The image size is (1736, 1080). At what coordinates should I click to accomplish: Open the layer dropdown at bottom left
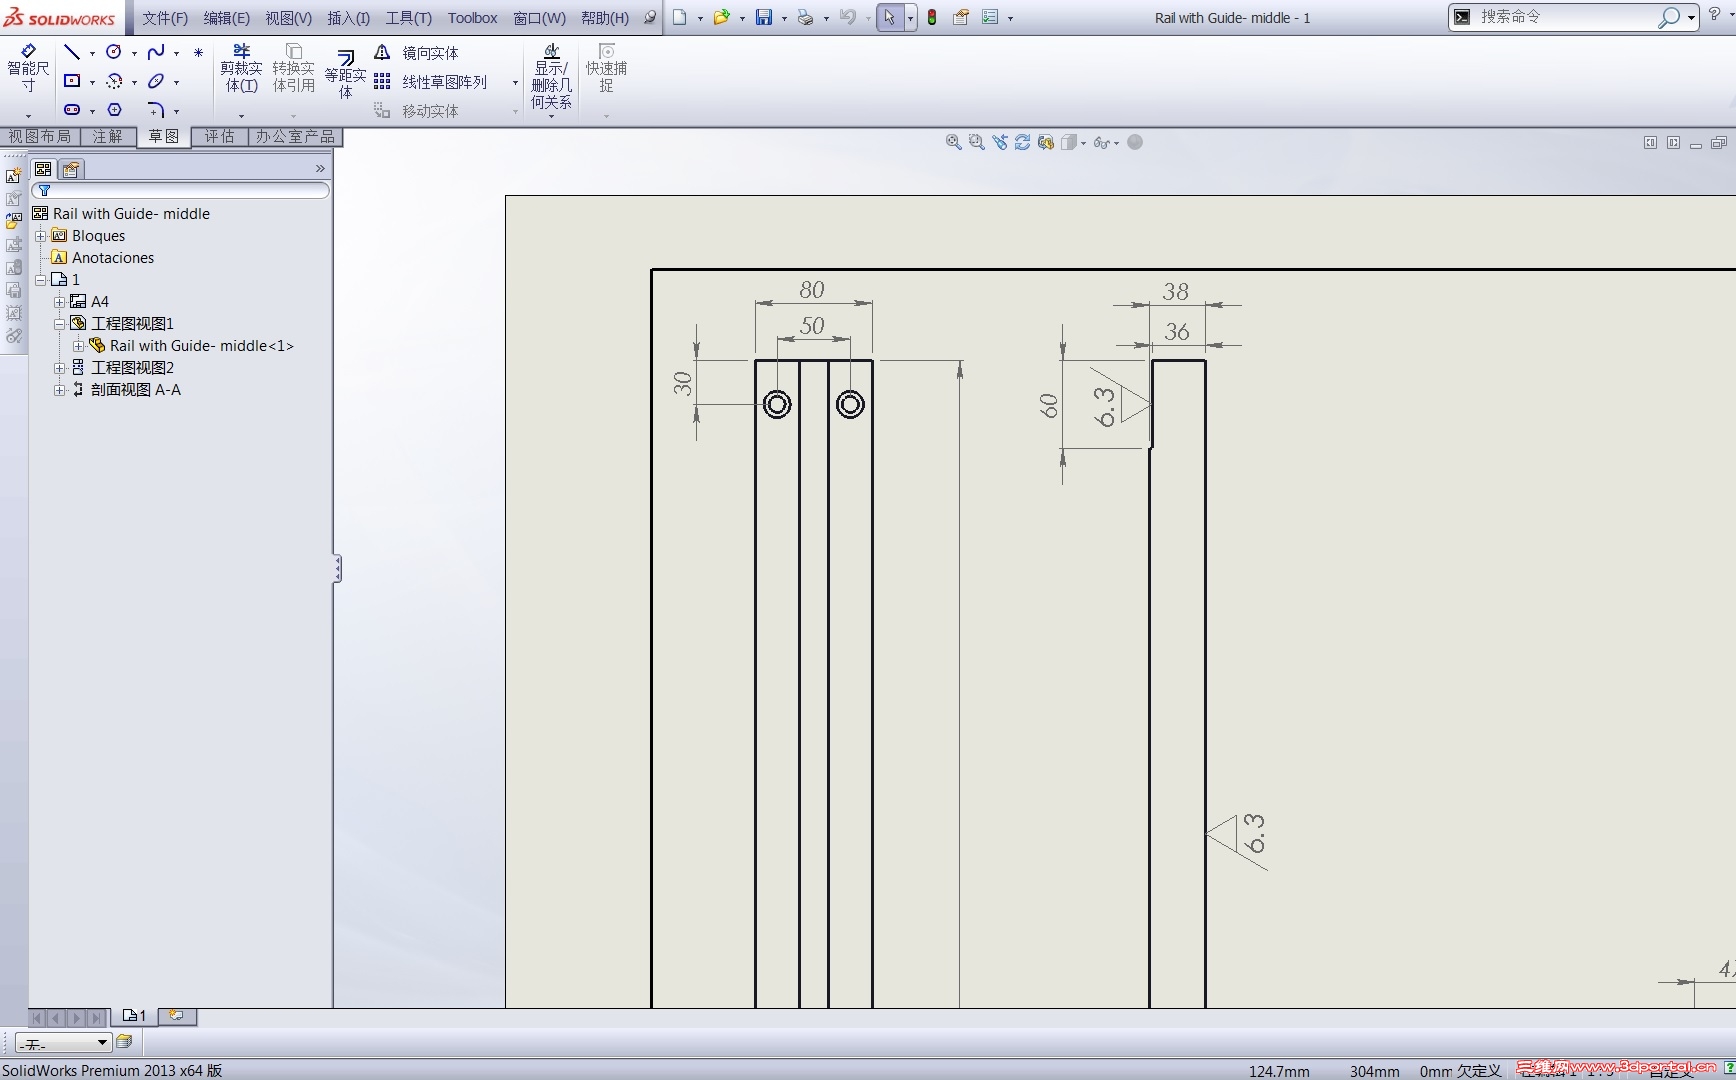[62, 1043]
